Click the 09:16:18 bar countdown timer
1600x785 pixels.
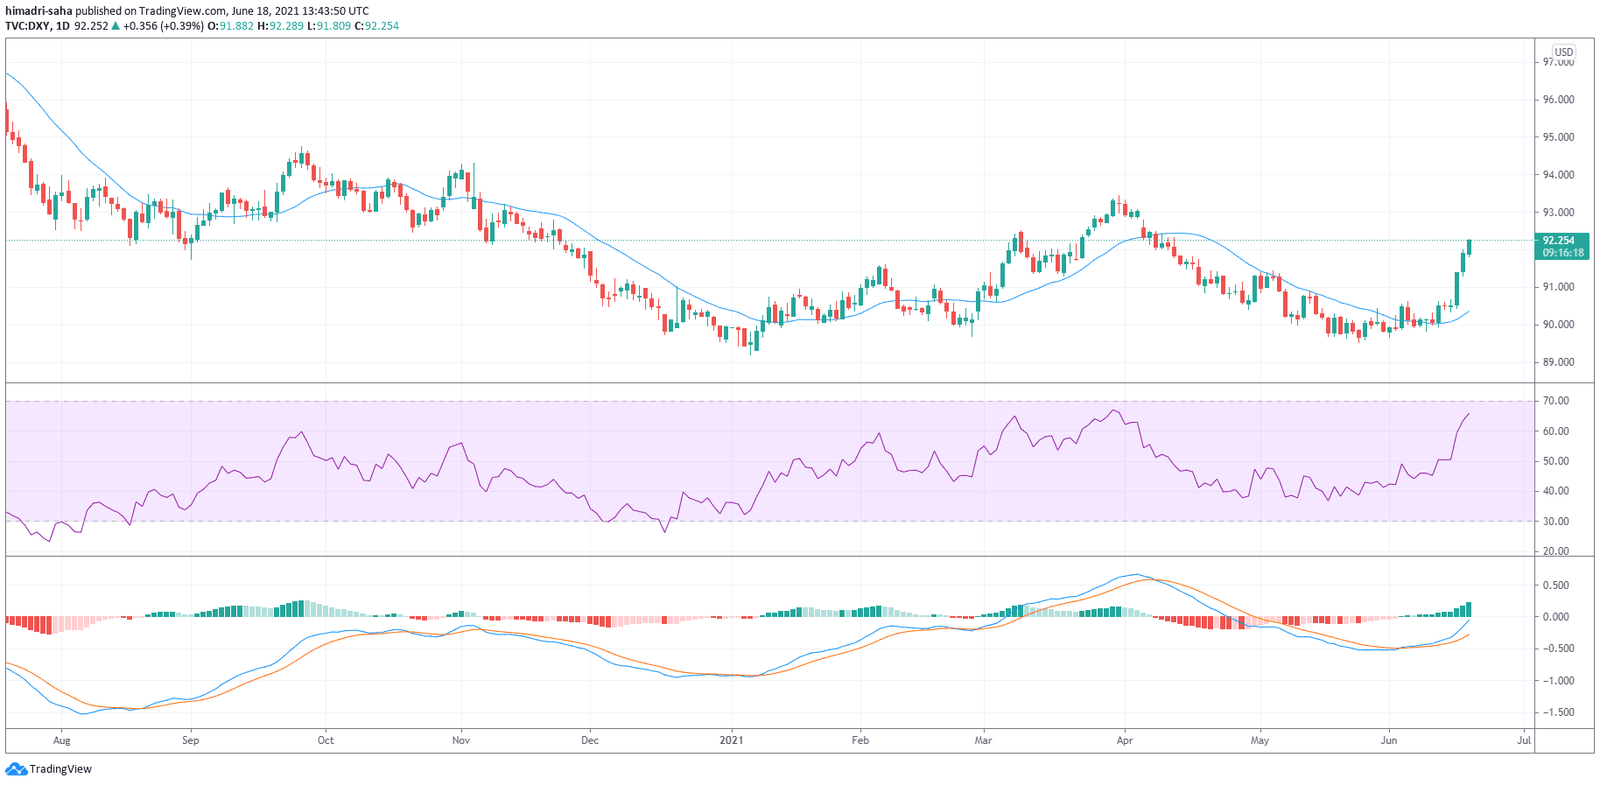(x=1563, y=253)
